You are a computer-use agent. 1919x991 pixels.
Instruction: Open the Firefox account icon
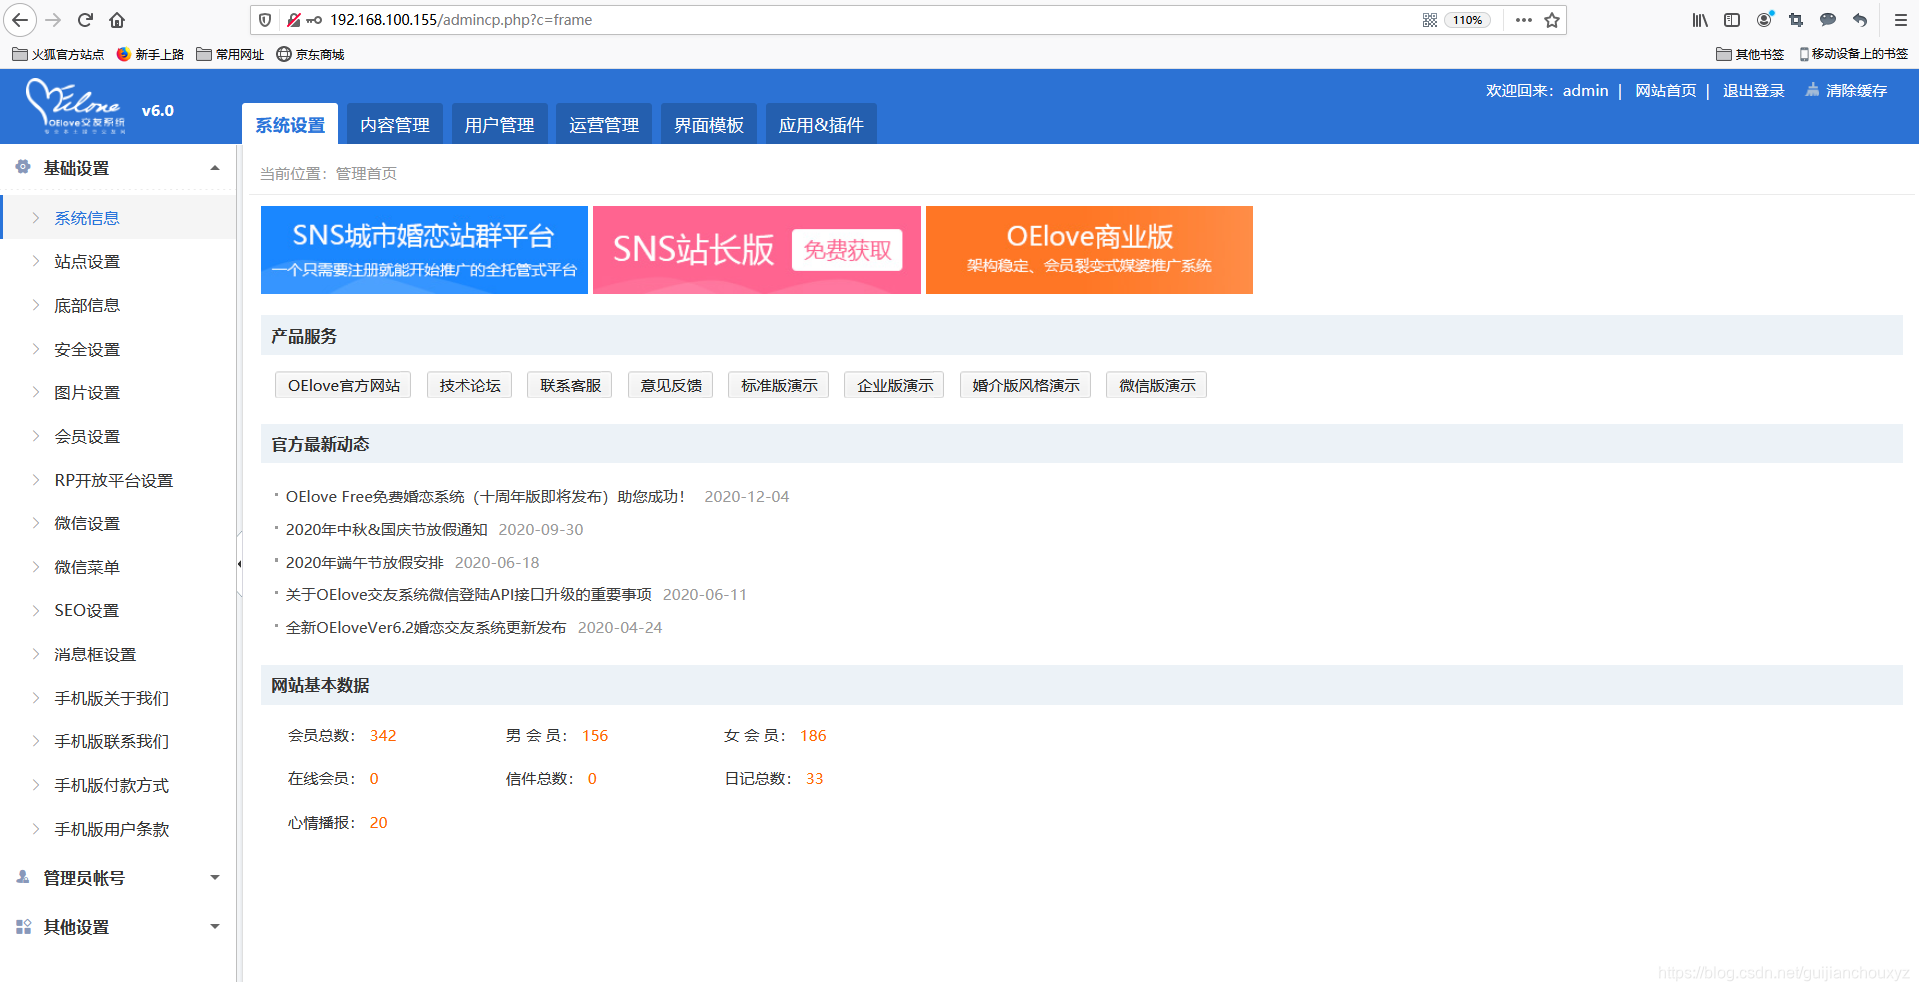click(1764, 20)
